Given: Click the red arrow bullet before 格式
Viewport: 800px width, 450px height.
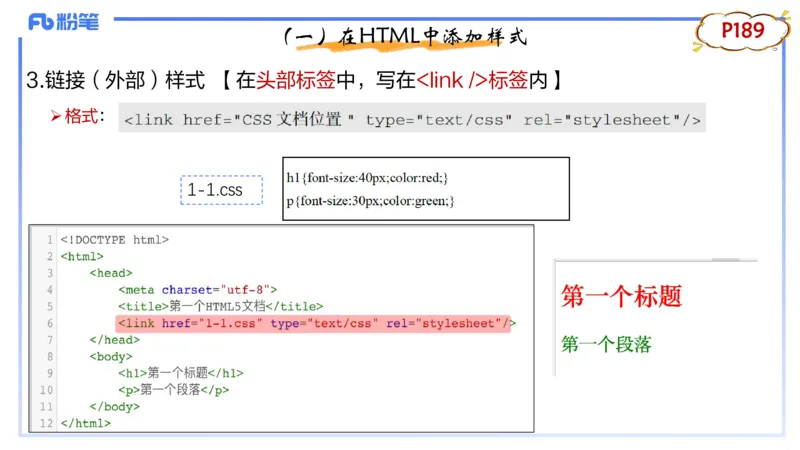Looking at the screenshot, I should tap(56, 117).
